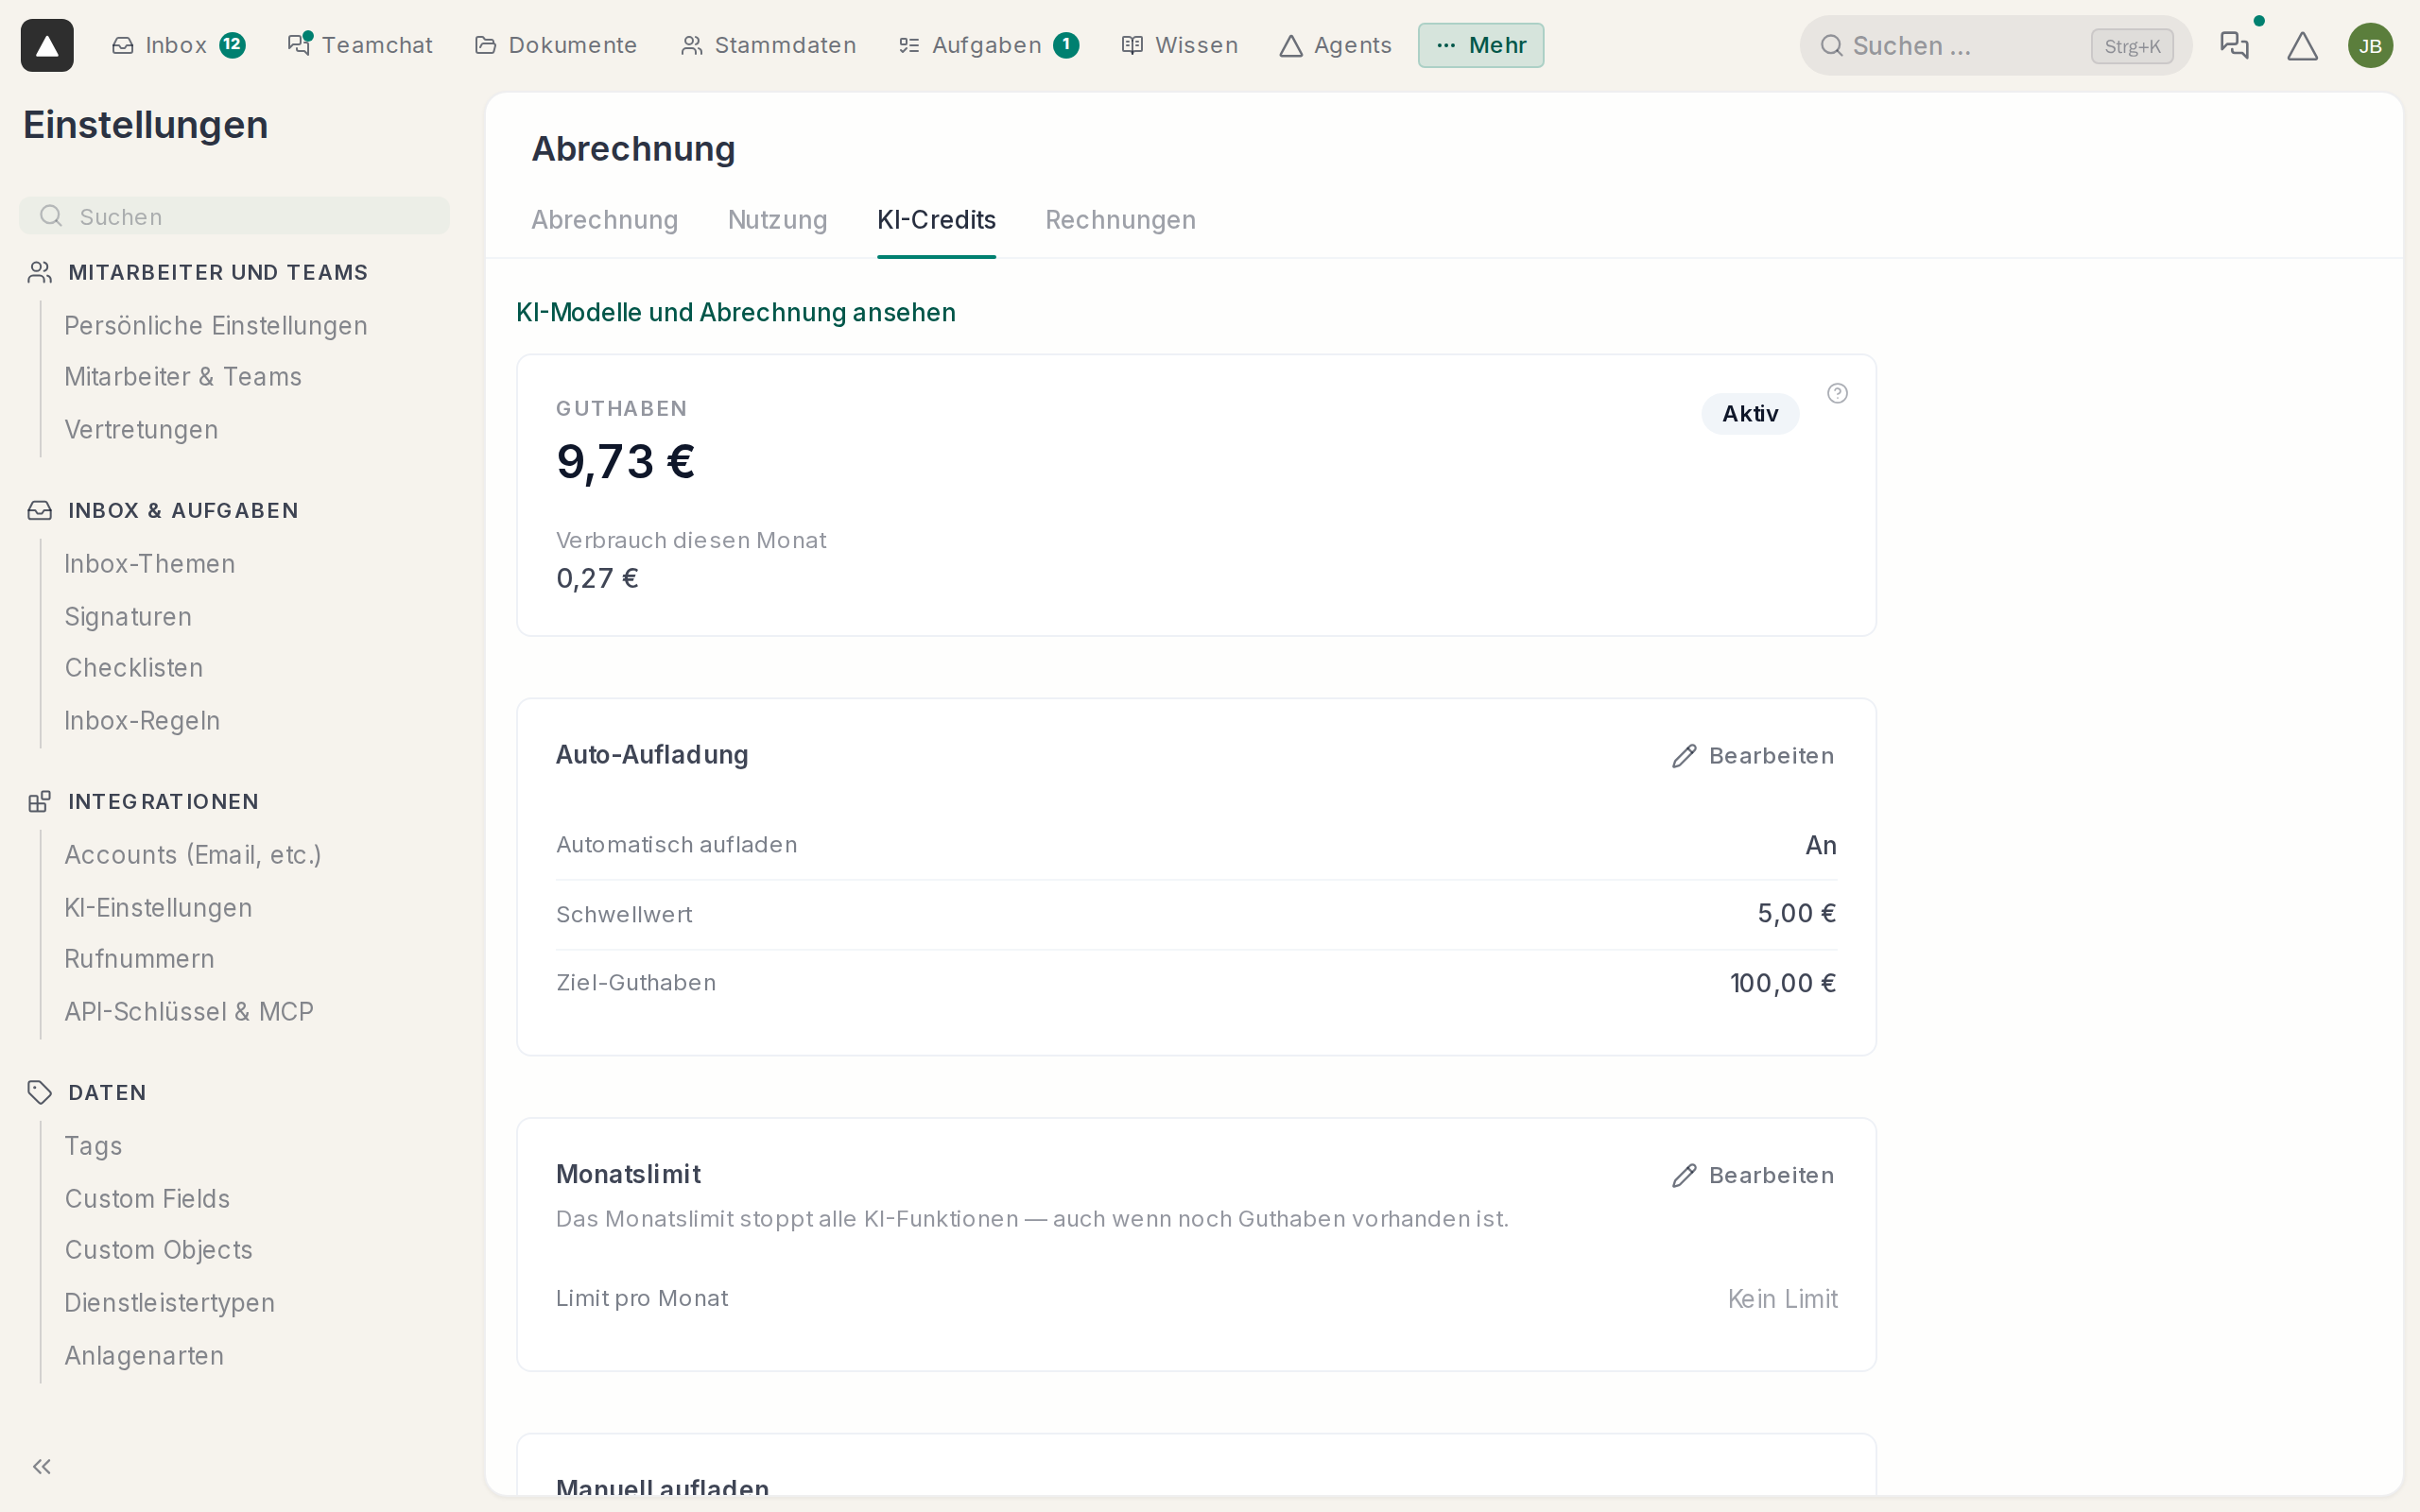Collapse the settings sidebar with double chevron
Image resolution: width=2420 pixels, height=1512 pixels.
(x=42, y=1466)
